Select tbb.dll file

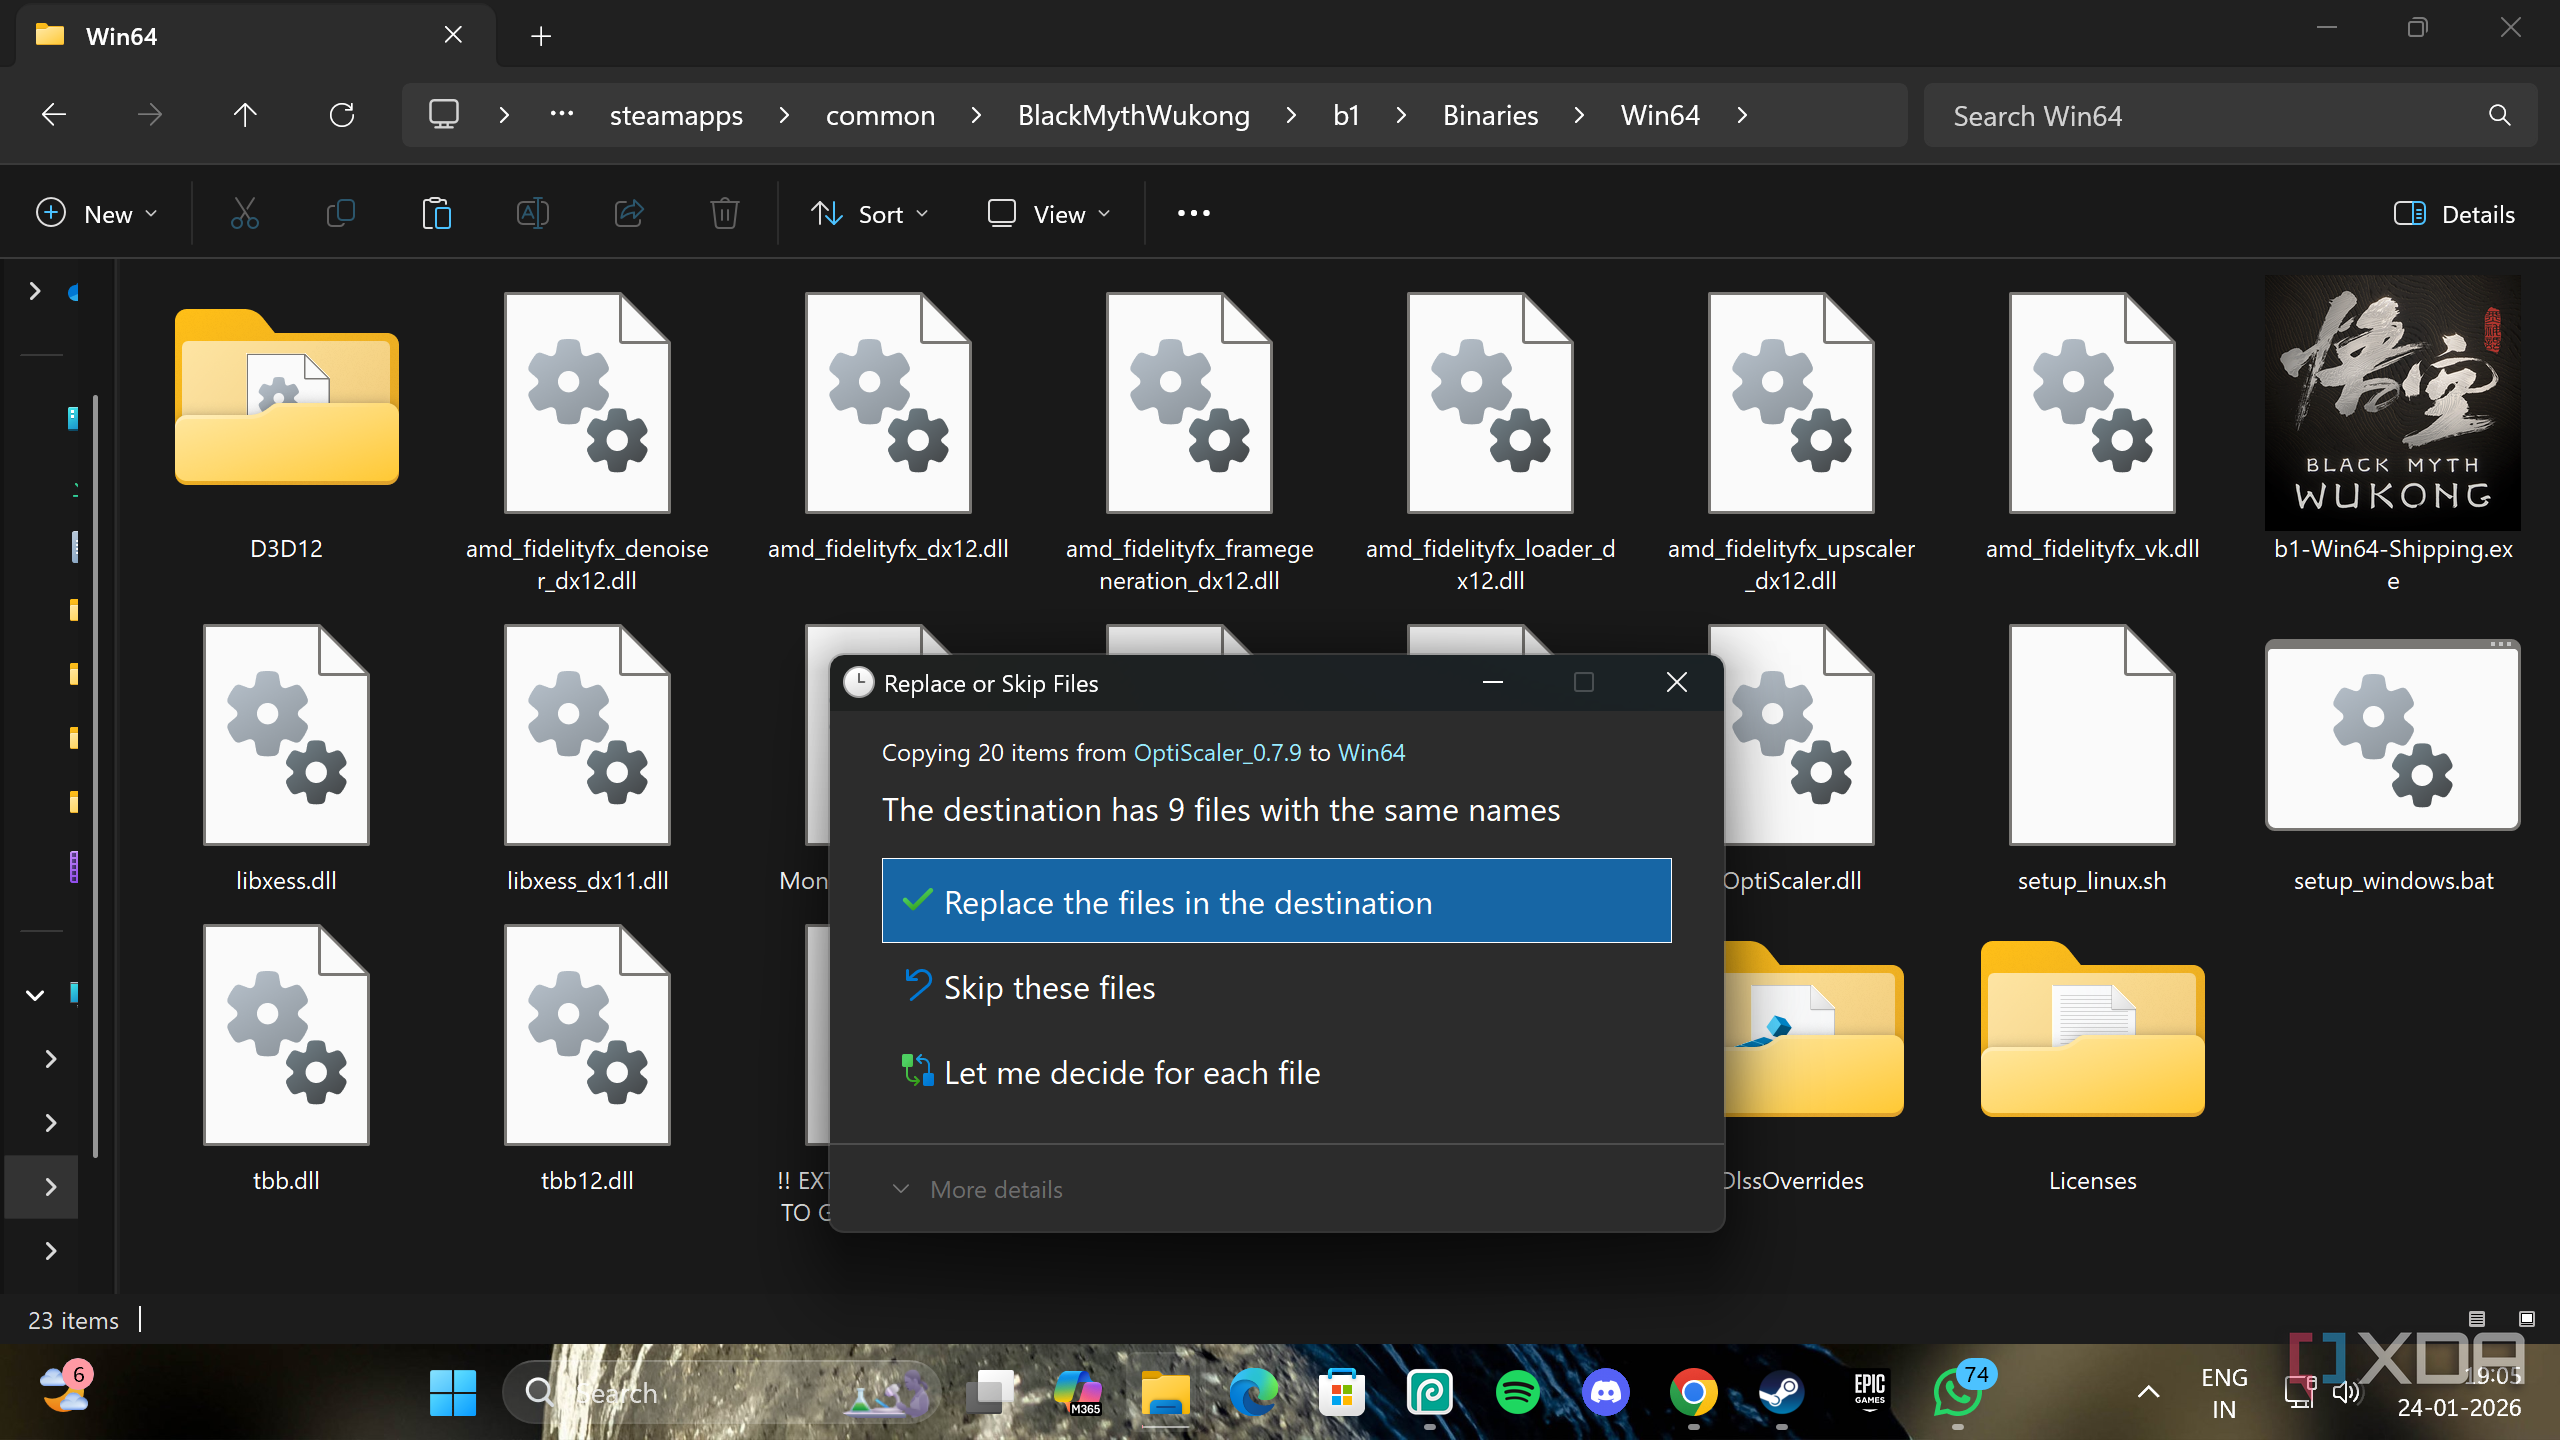286,1060
